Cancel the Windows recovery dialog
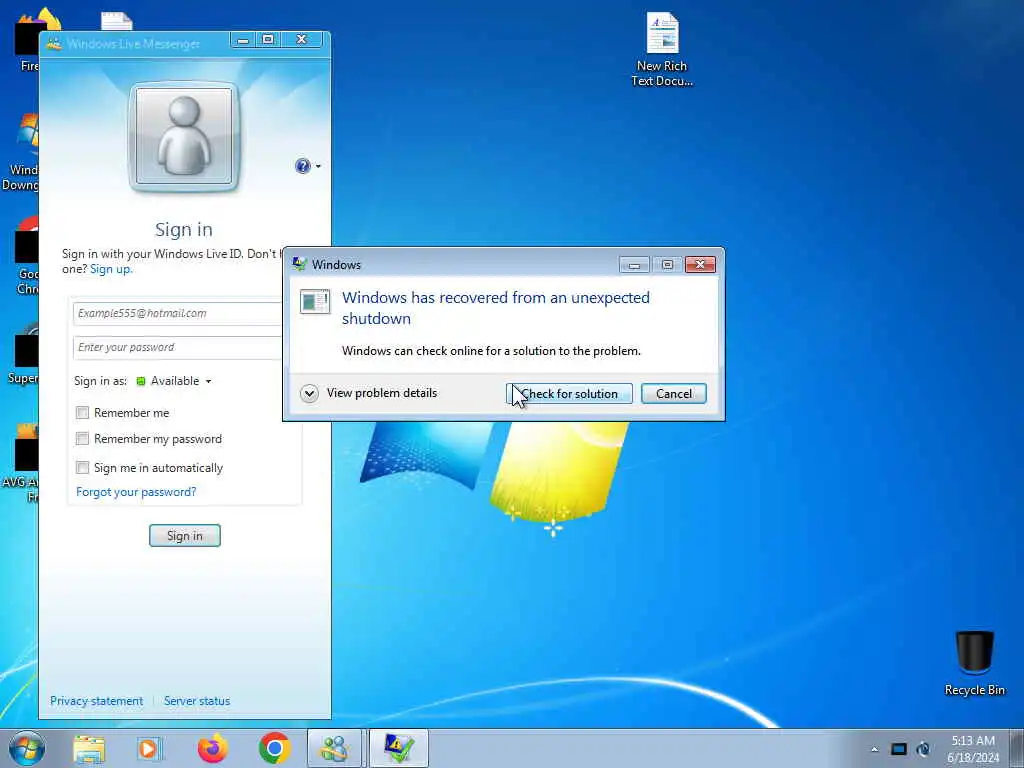Screen dimensions: 1024x768 [673, 394]
